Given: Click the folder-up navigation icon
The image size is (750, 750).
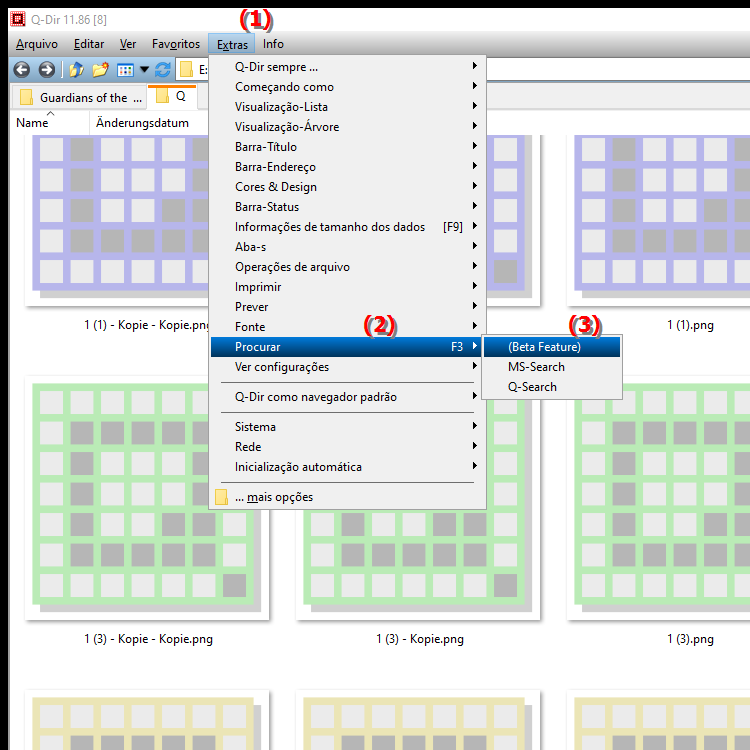Looking at the screenshot, I should [76, 70].
